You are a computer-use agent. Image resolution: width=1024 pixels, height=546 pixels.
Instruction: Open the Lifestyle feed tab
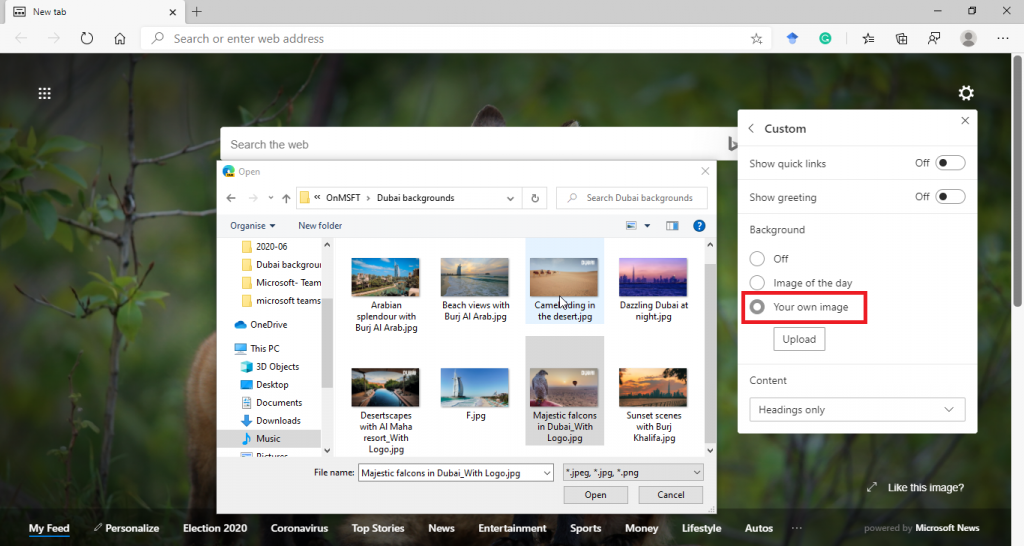click(x=701, y=528)
